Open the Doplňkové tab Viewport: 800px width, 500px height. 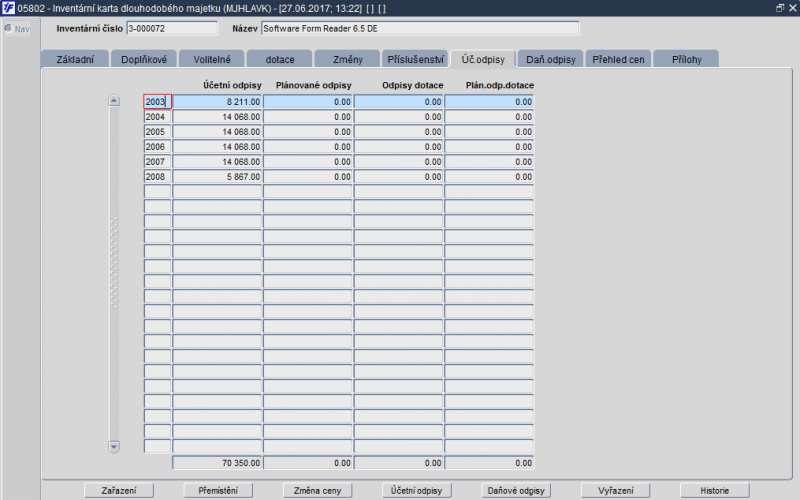pyautogui.click(x=144, y=59)
